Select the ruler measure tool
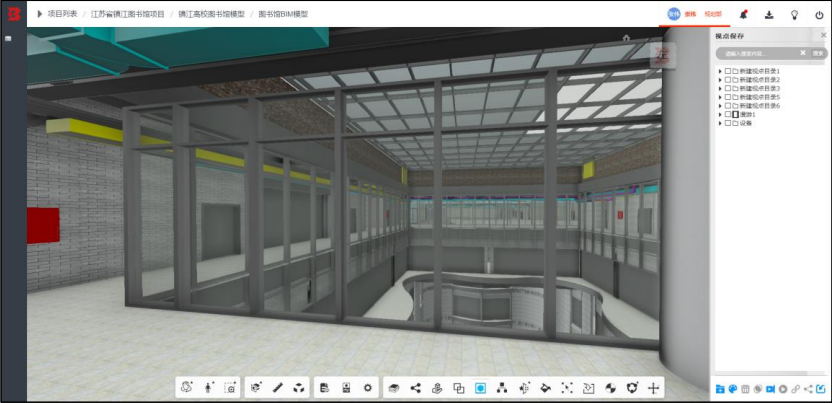Viewport: 832px width, 403px height. [278, 388]
